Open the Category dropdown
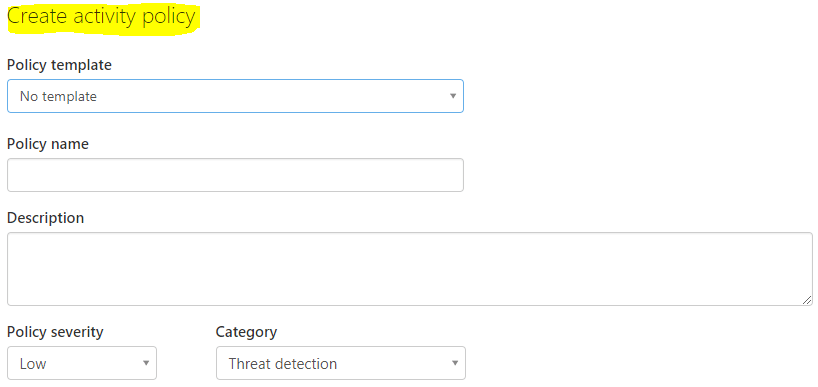 [341, 363]
